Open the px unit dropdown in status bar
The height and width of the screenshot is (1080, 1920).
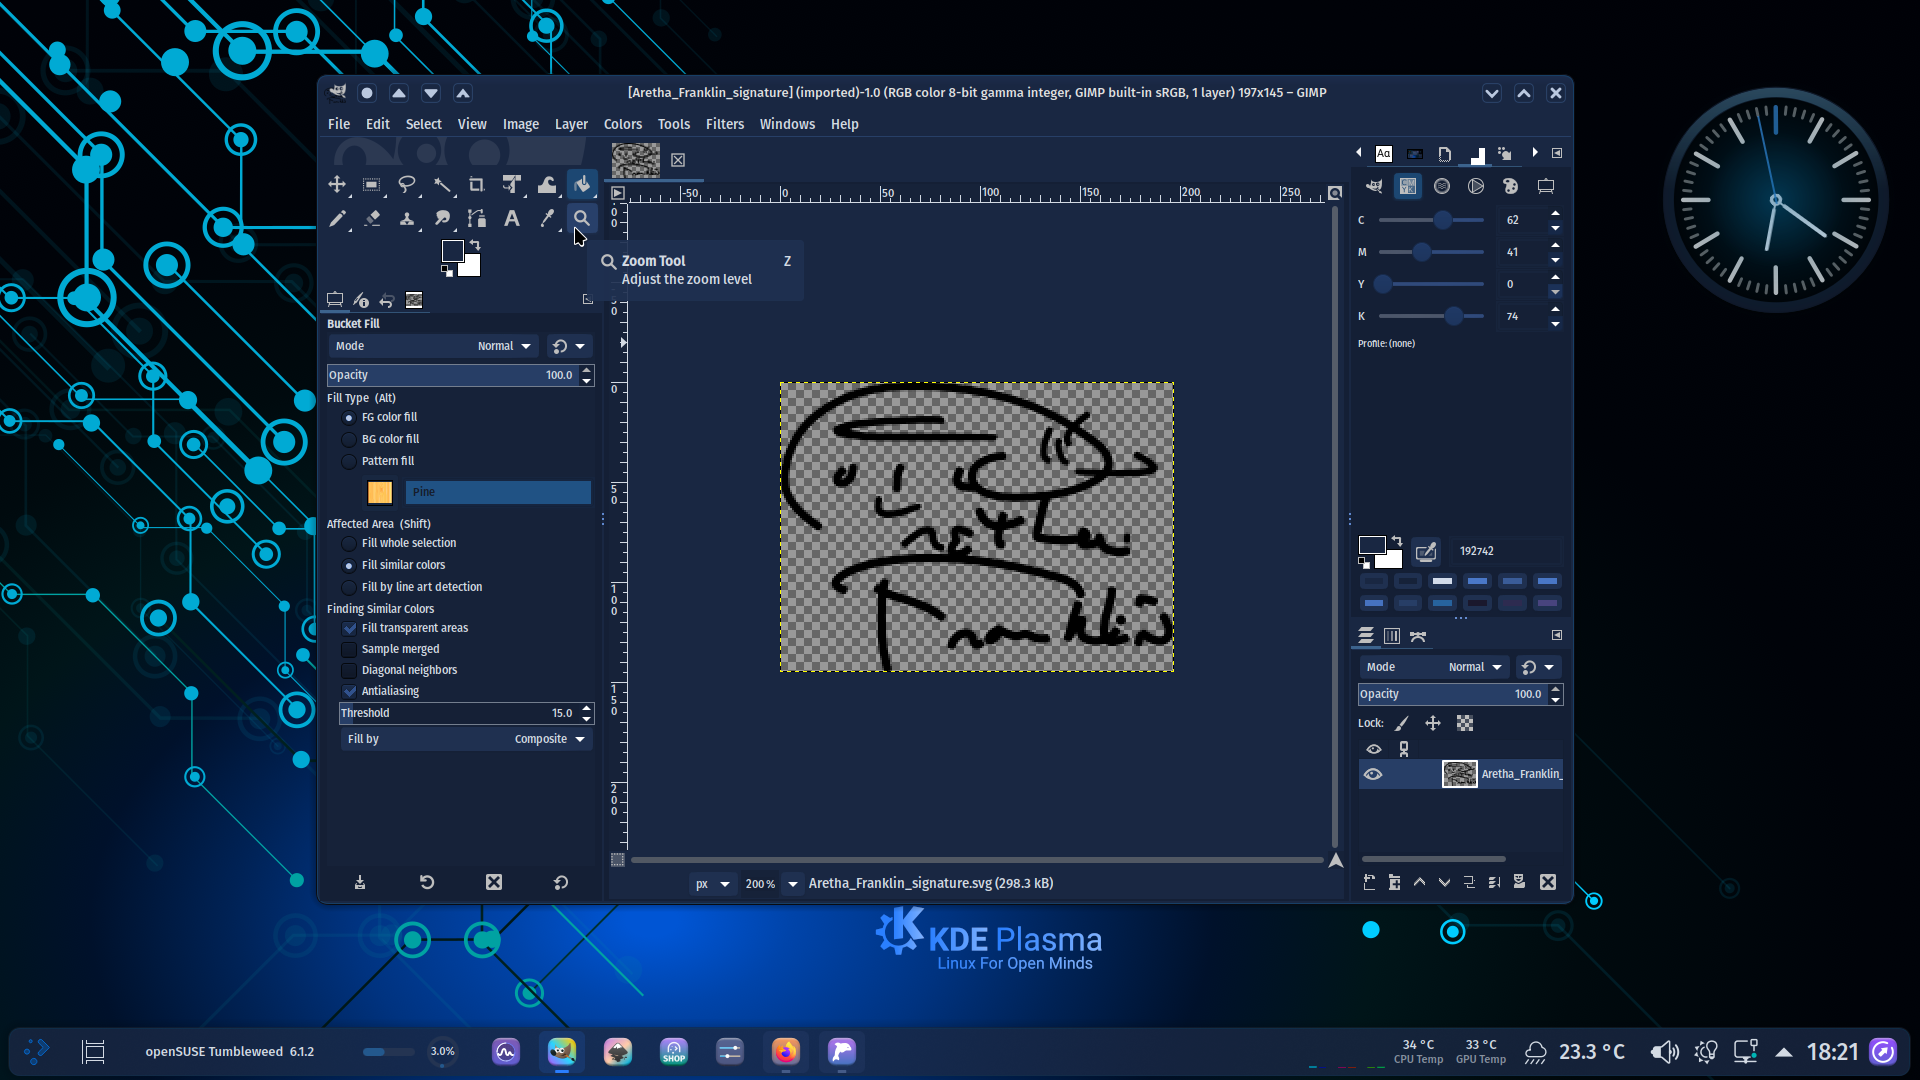pos(713,884)
